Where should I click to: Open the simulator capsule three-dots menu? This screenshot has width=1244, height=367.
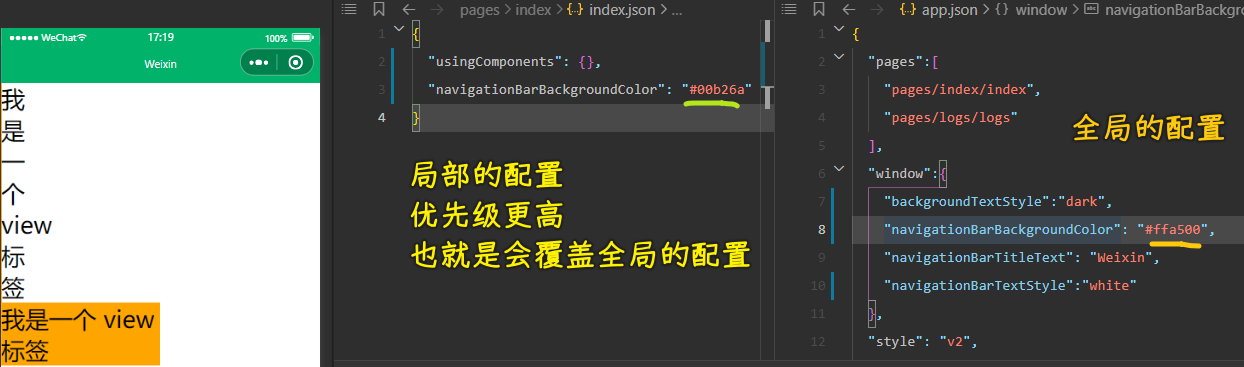(x=259, y=62)
